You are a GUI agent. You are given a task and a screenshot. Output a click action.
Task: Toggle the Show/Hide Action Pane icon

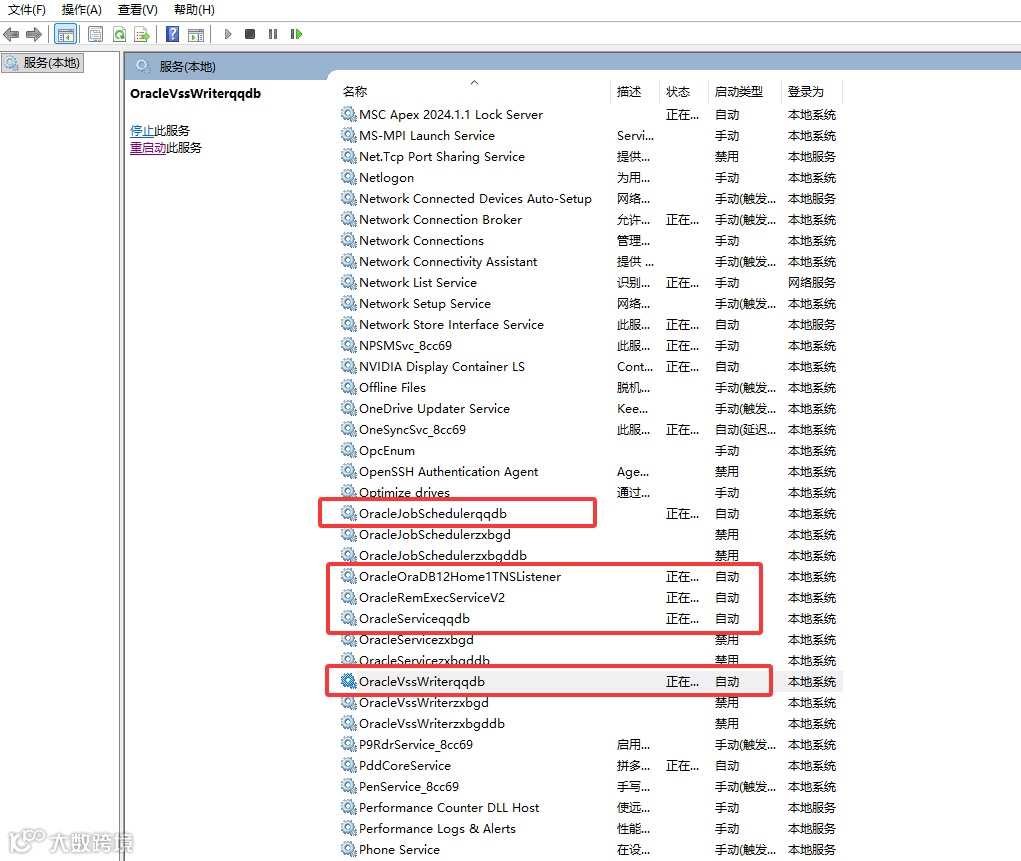coord(196,35)
